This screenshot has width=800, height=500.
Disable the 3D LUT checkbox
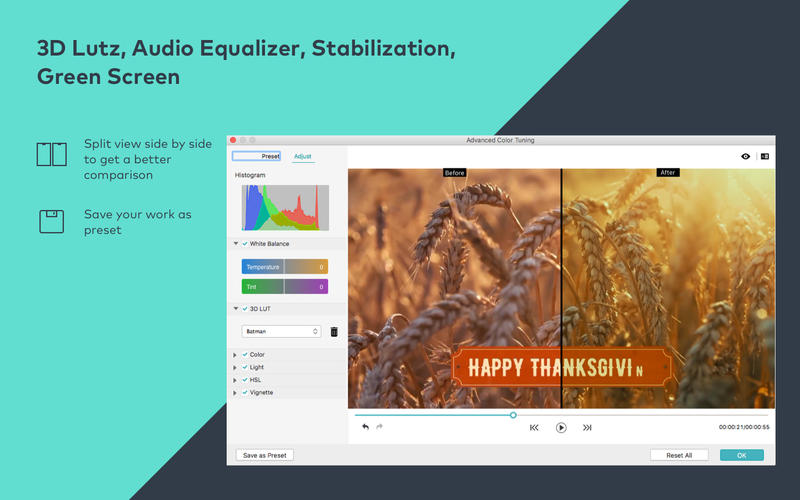tap(245, 309)
